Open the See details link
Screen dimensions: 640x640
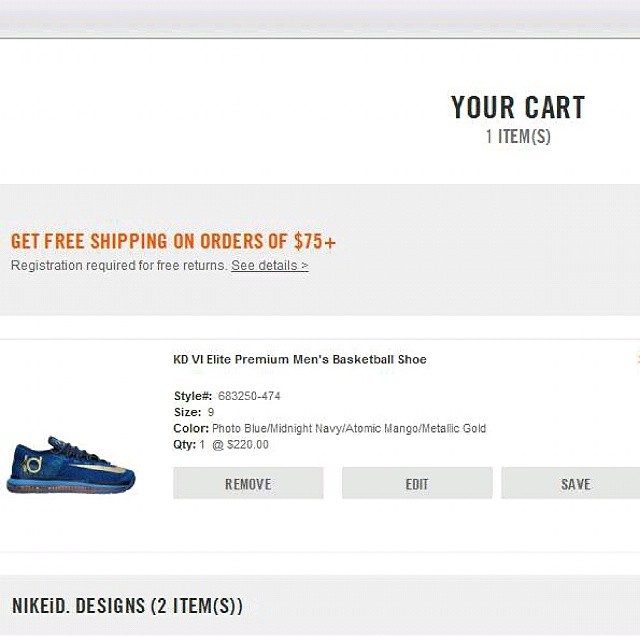269,266
